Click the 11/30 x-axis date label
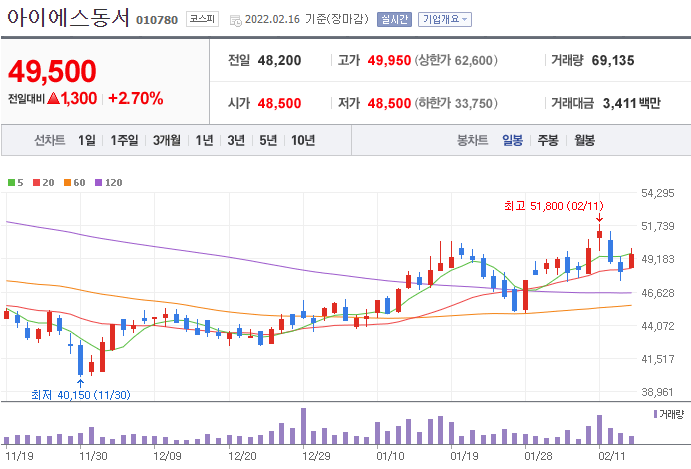This screenshot has height=469, width=691. click(x=93, y=456)
